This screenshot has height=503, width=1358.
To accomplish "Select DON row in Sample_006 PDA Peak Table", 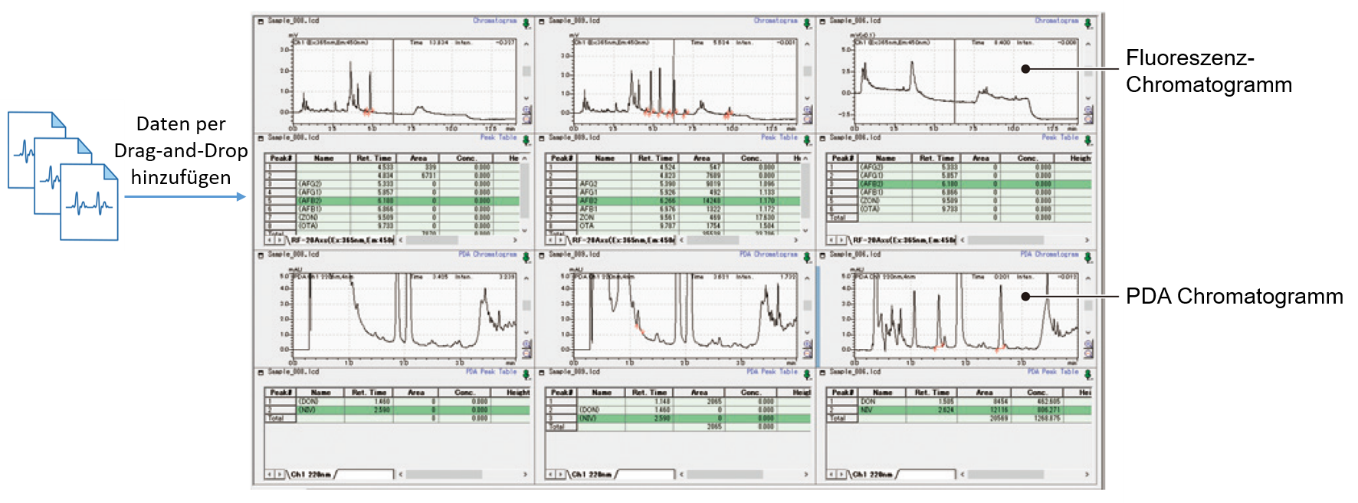I will tap(958, 401).
